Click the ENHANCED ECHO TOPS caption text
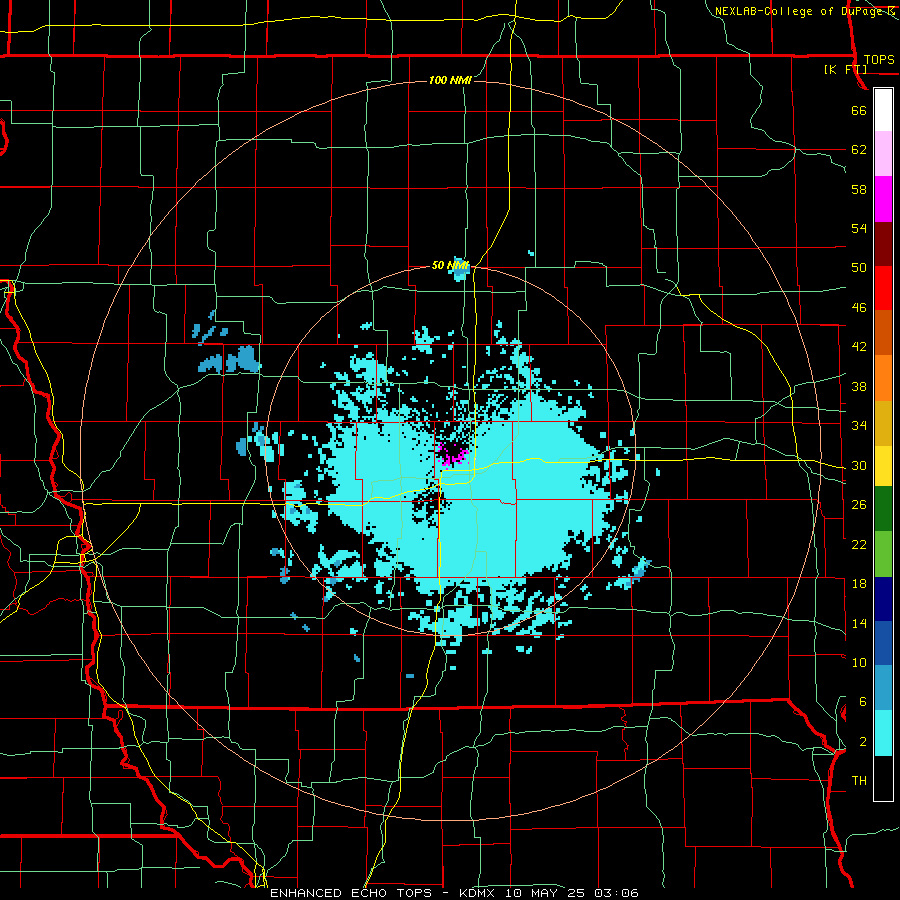The width and height of the screenshot is (900, 900). 351,893
